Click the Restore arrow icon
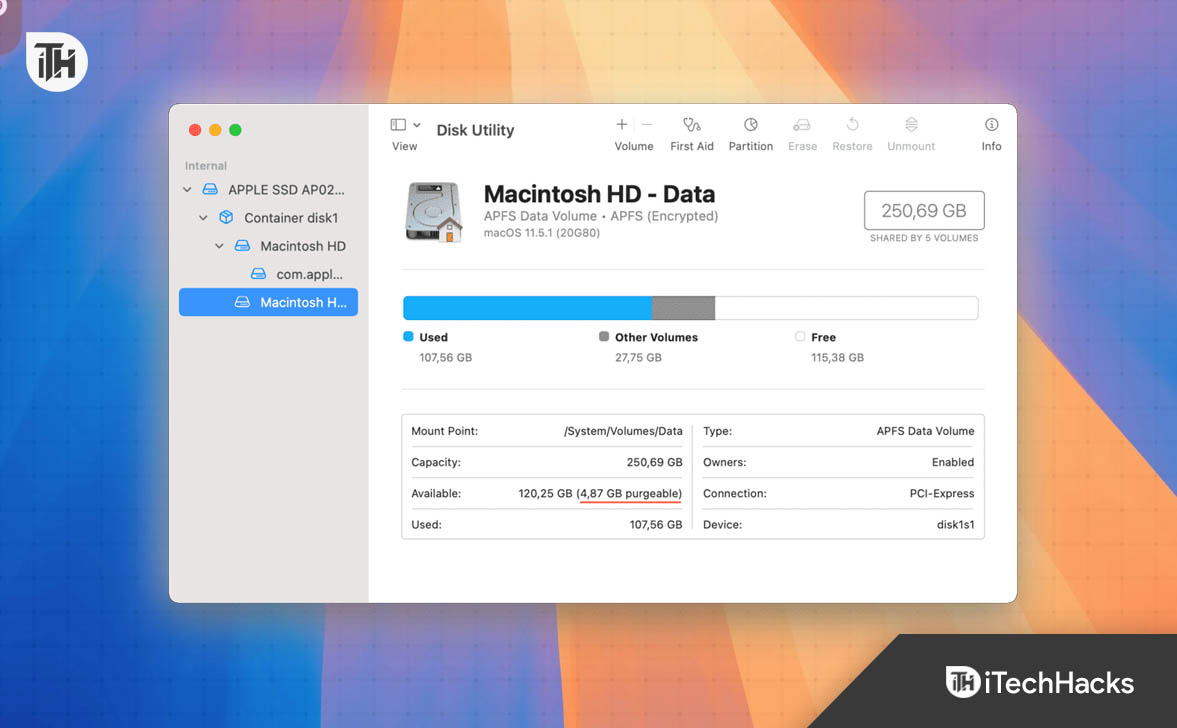Image resolution: width=1177 pixels, height=728 pixels. click(x=852, y=125)
